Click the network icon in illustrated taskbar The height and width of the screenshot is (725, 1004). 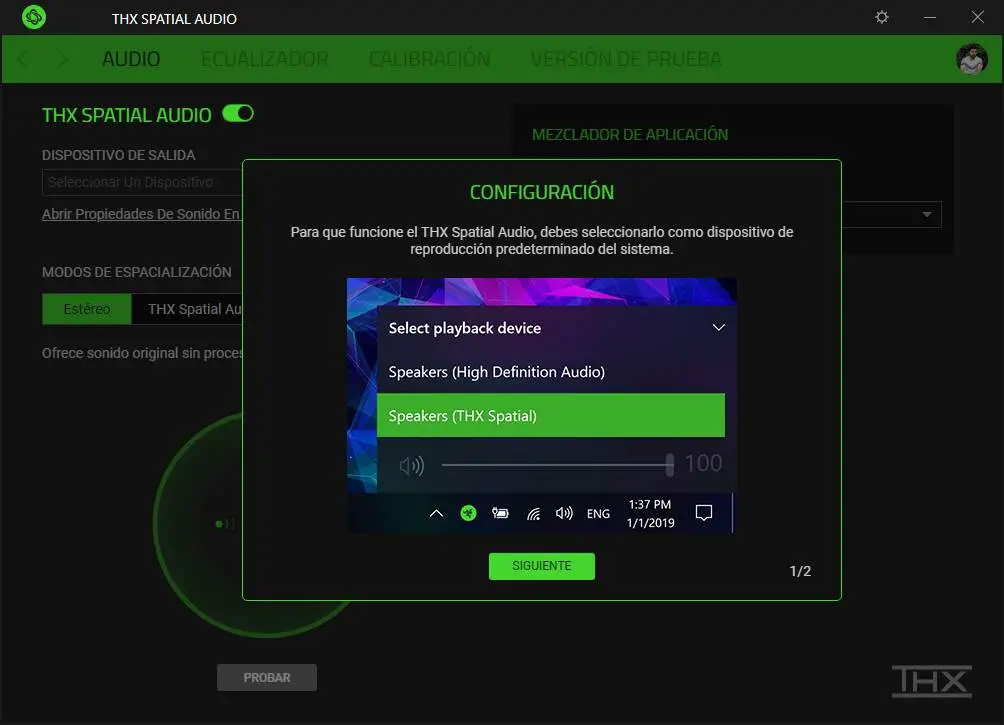coord(533,514)
